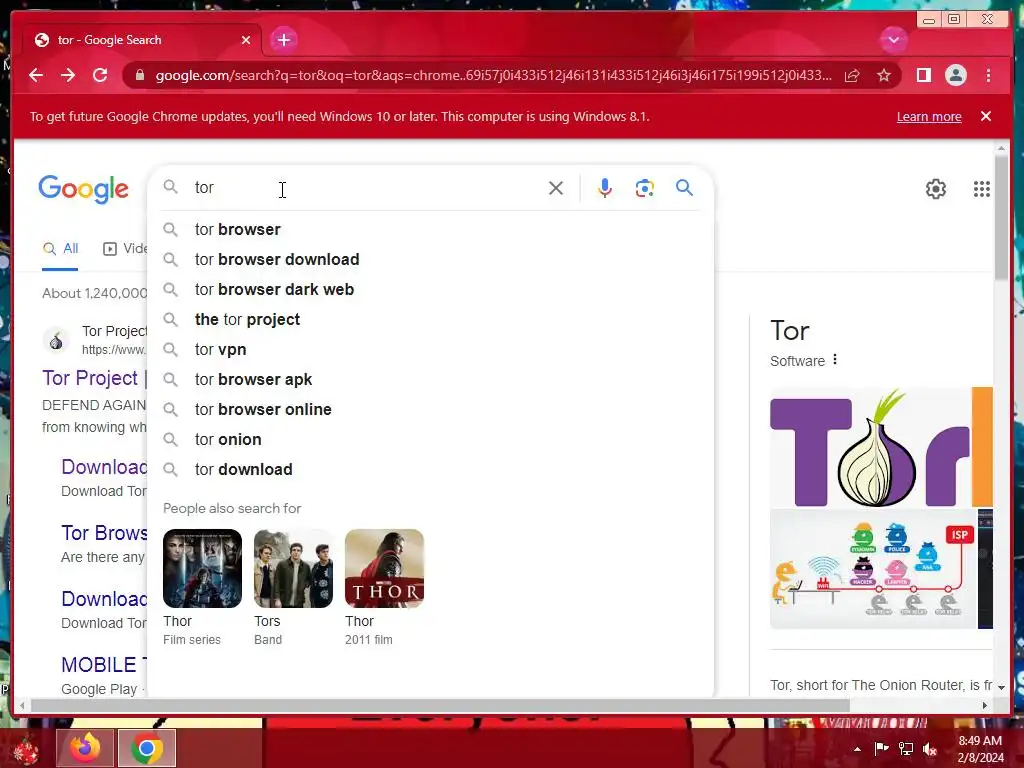Select suggestion 'tor browser download'
This screenshot has width=1024, height=768.
(431, 259)
